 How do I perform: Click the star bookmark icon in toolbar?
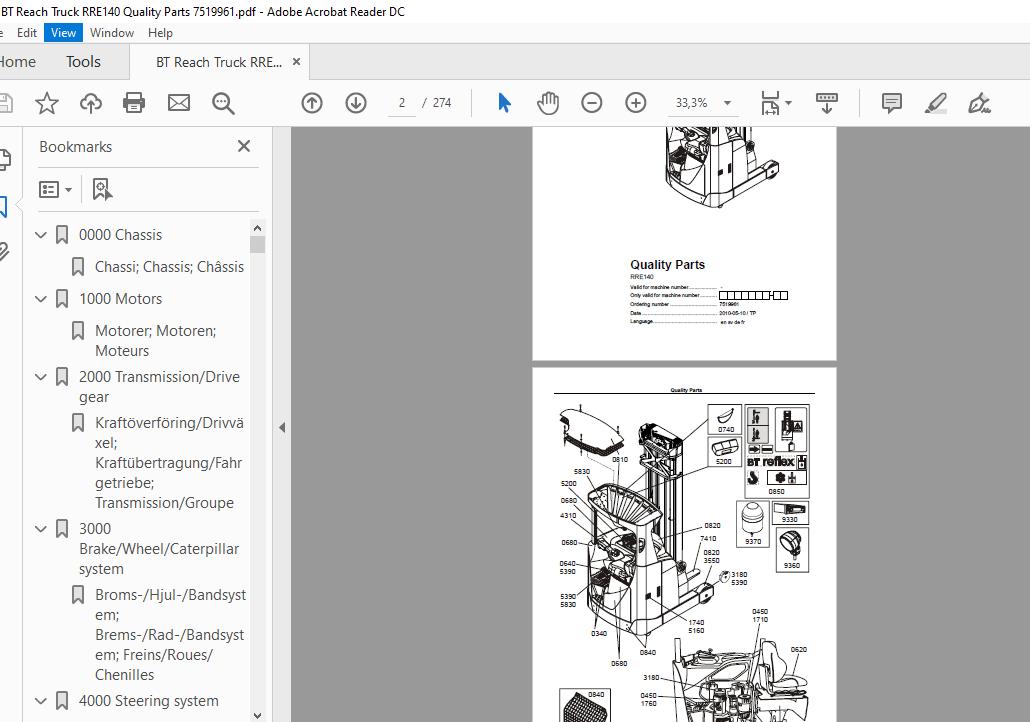tap(46, 103)
